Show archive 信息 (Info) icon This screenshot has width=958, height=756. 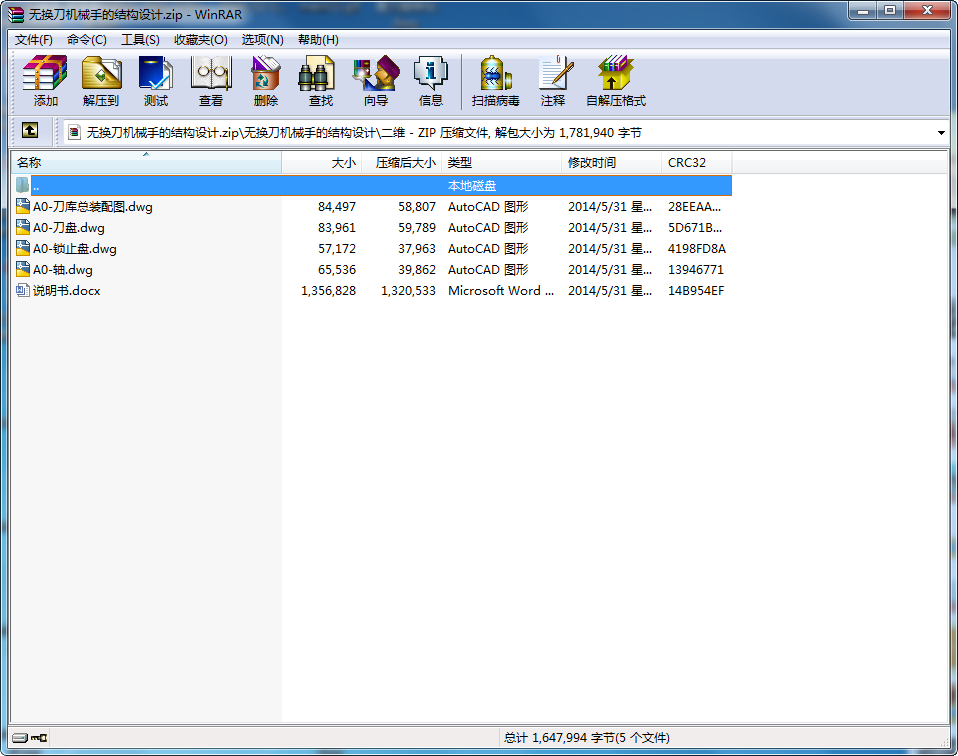click(x=430, y=81)
